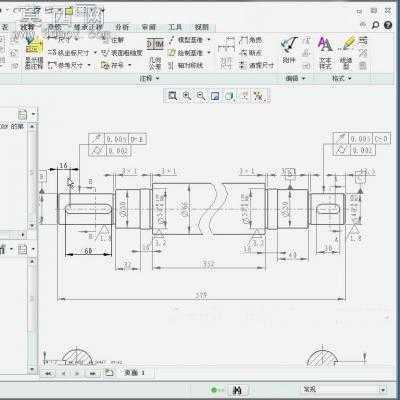Click the align dimensions tool

pos(226,53)
